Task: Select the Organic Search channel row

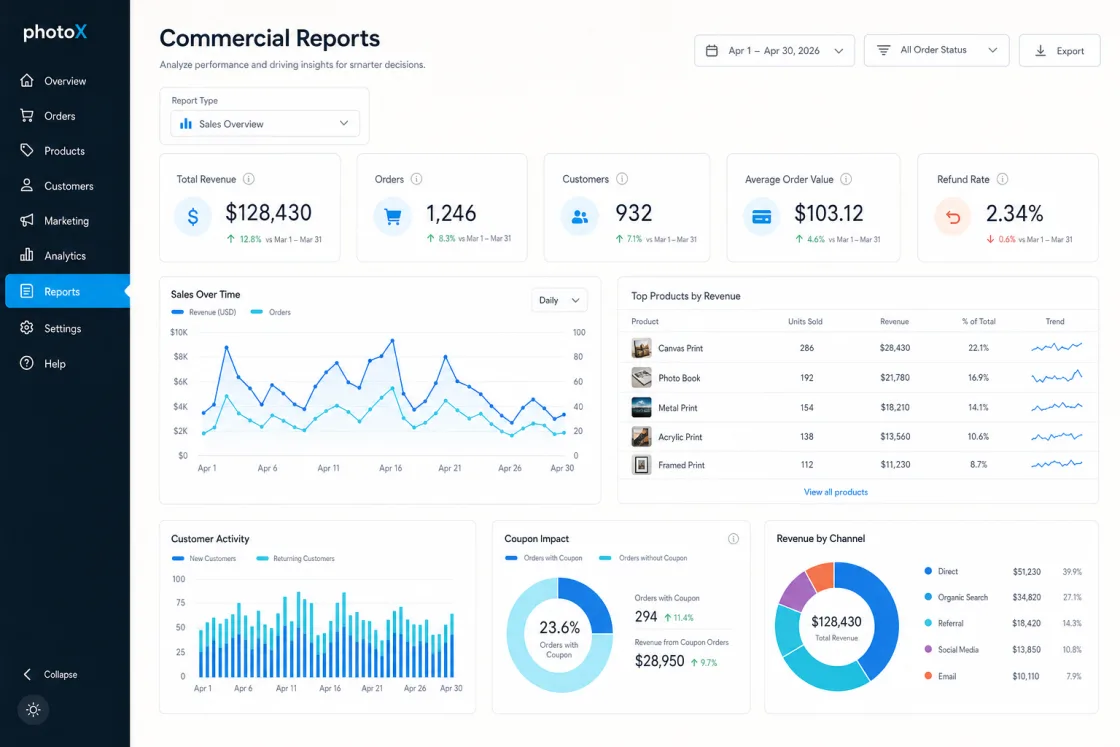Action: tap(1003, 597)
